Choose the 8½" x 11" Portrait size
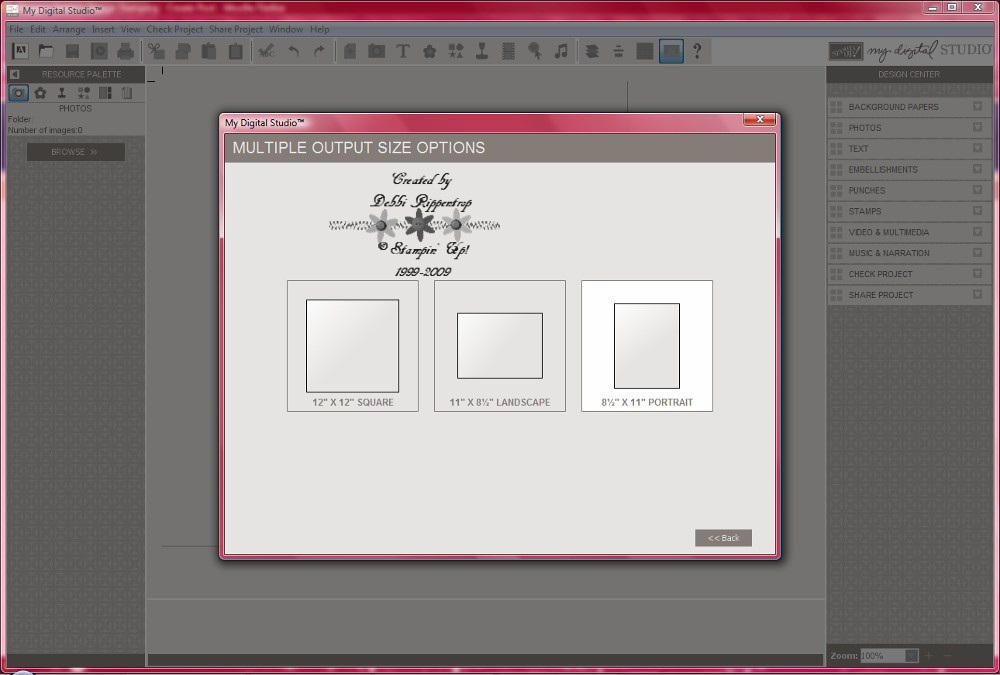1000x675 pixels. coord(647,346)
